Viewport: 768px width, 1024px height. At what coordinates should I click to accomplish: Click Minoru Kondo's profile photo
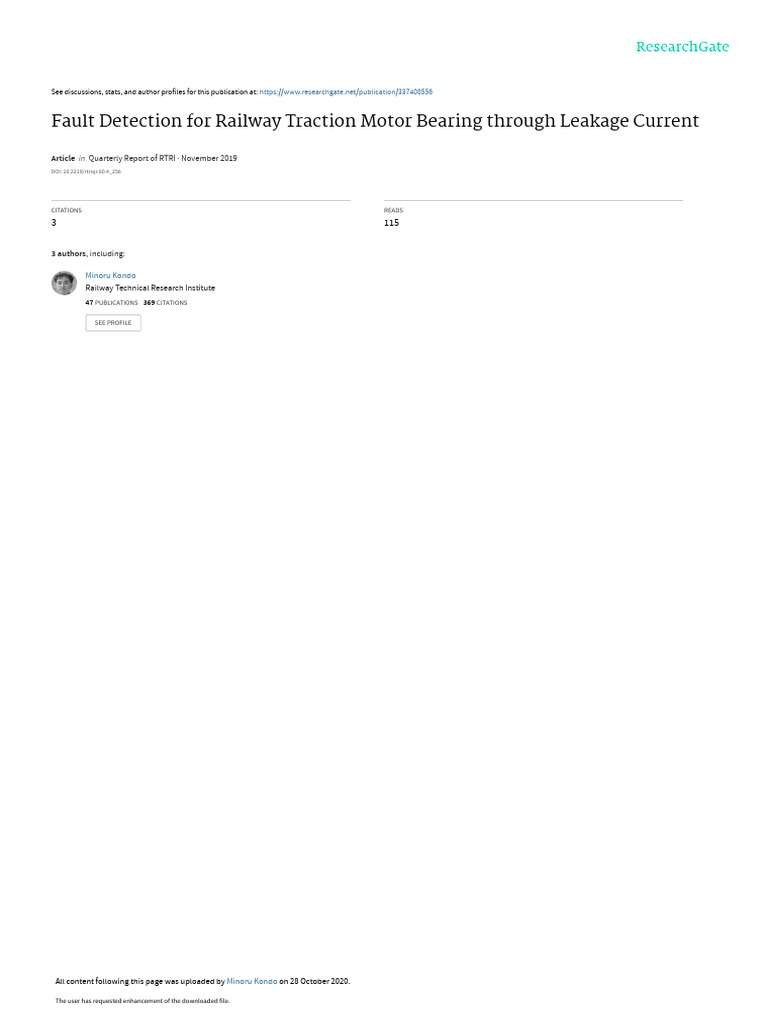coord(64,283)
